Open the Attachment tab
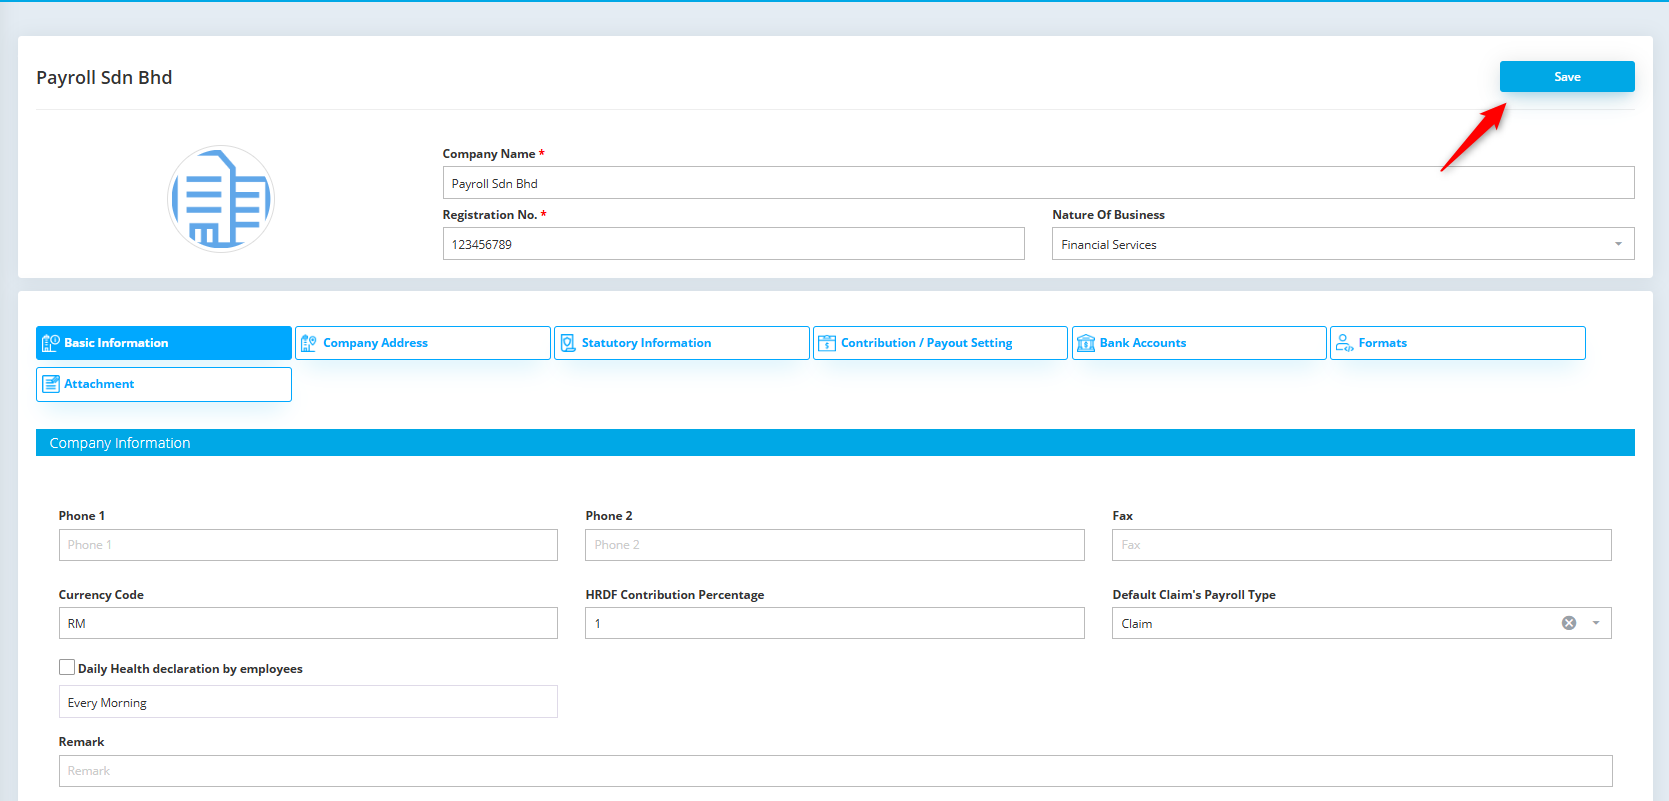The image size is (1669, 801). coord(164,384)
